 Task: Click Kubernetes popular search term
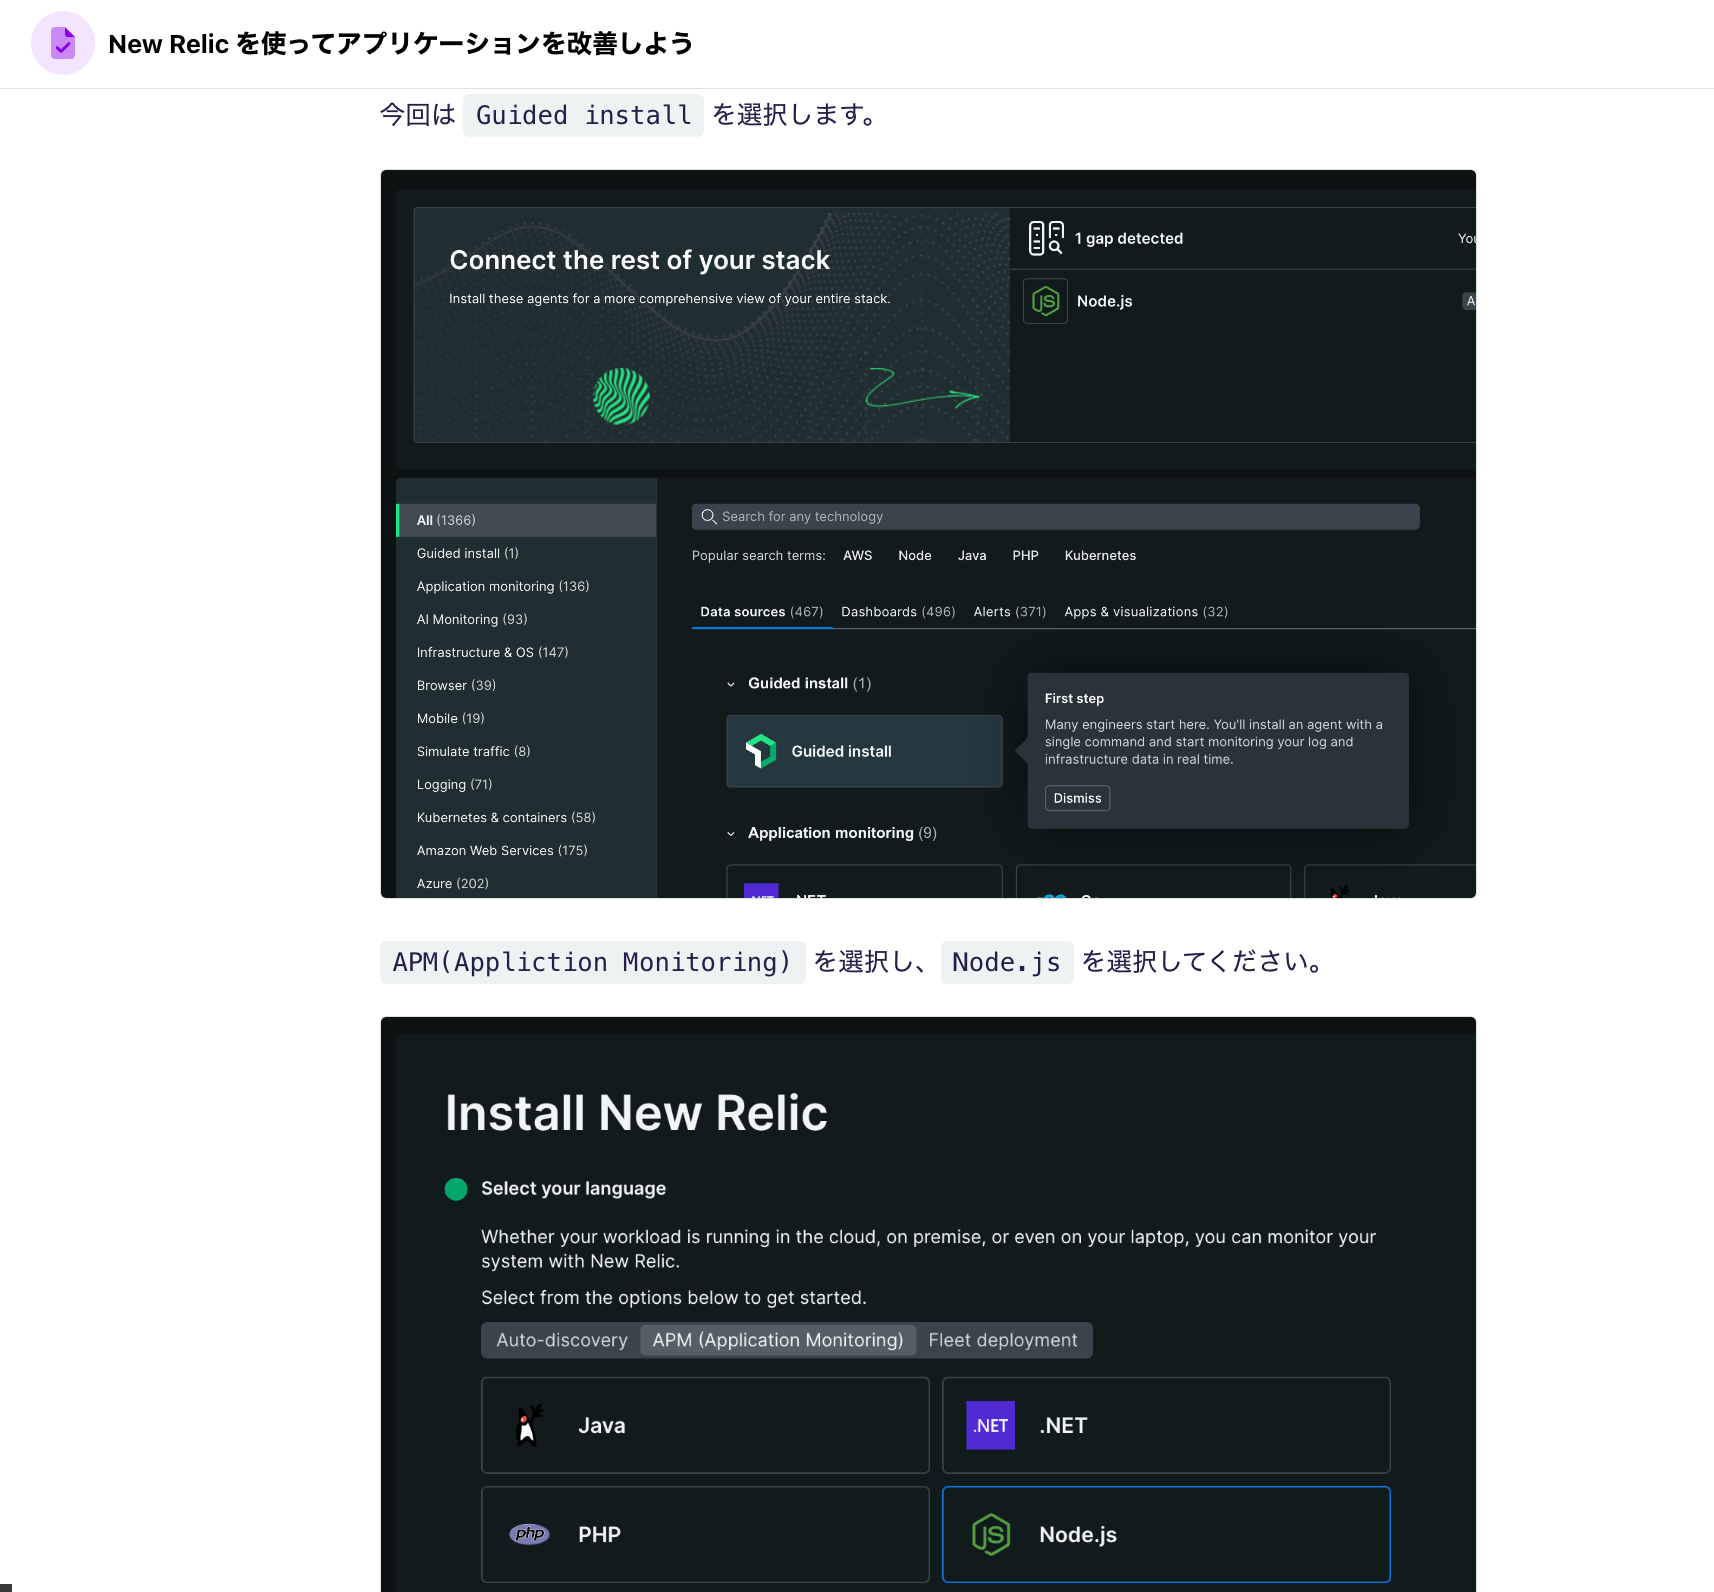1100,556
